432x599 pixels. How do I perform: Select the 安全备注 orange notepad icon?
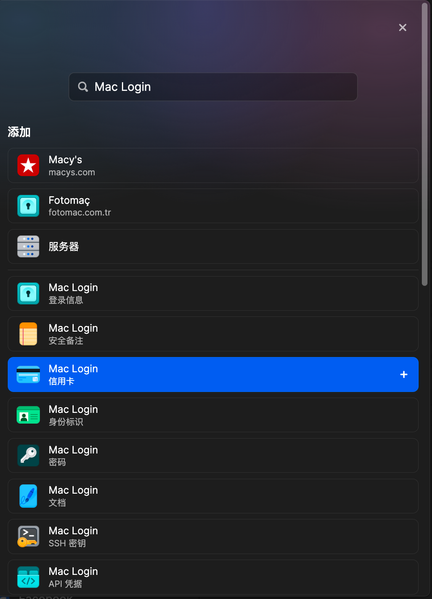28,334
